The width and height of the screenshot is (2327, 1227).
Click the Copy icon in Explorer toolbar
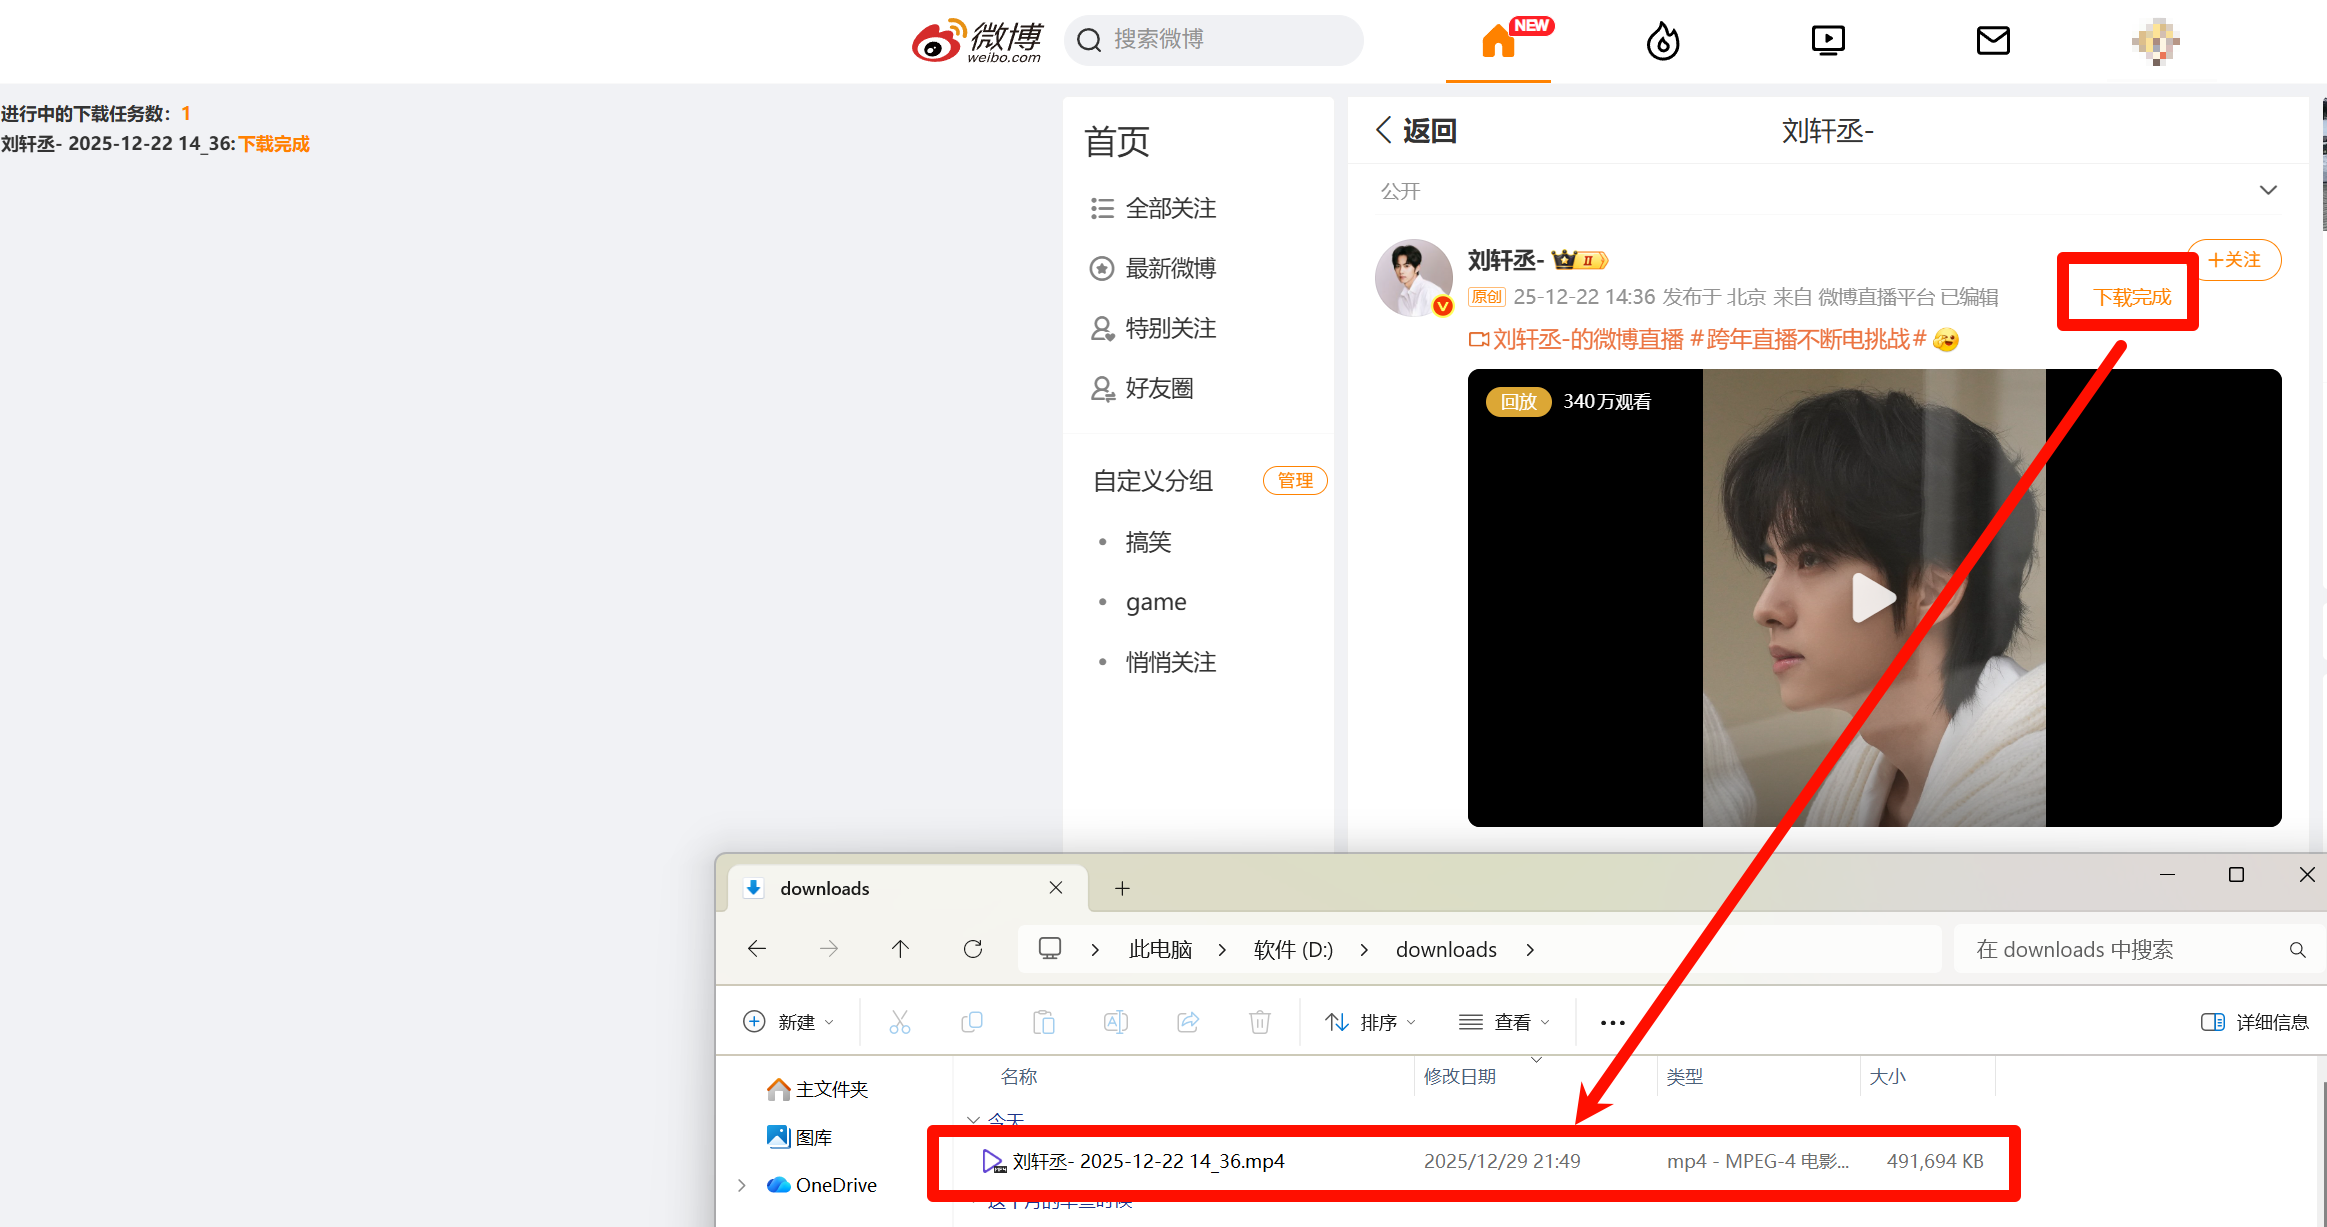(x=971, y=1021)
